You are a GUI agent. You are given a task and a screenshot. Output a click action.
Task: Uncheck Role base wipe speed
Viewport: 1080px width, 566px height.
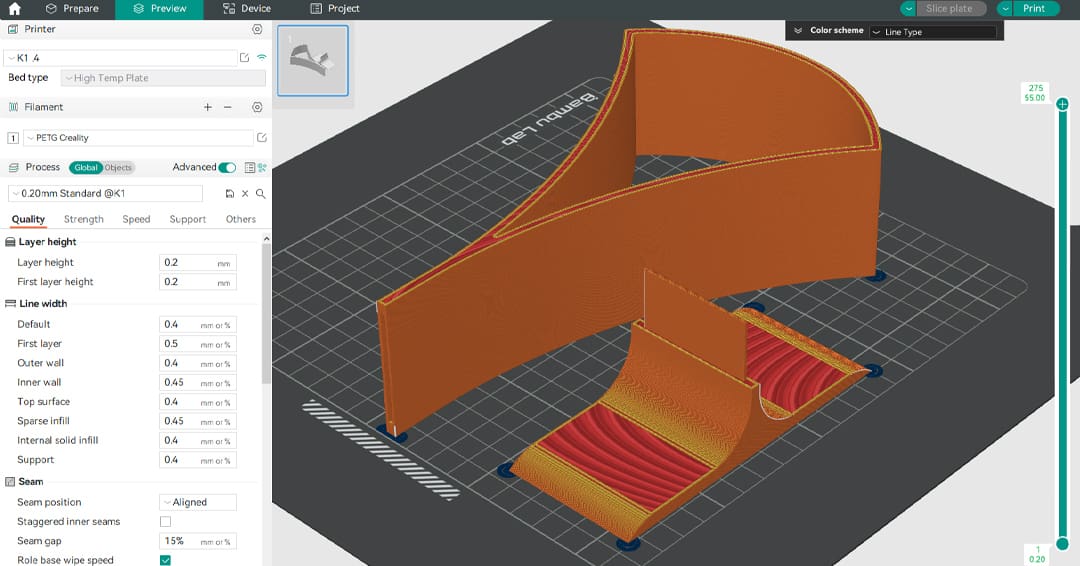(166, 560)
